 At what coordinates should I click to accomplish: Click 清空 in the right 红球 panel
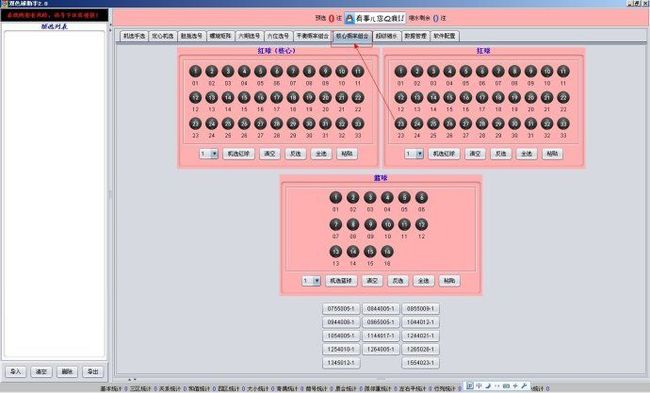(x=475, y=154)
